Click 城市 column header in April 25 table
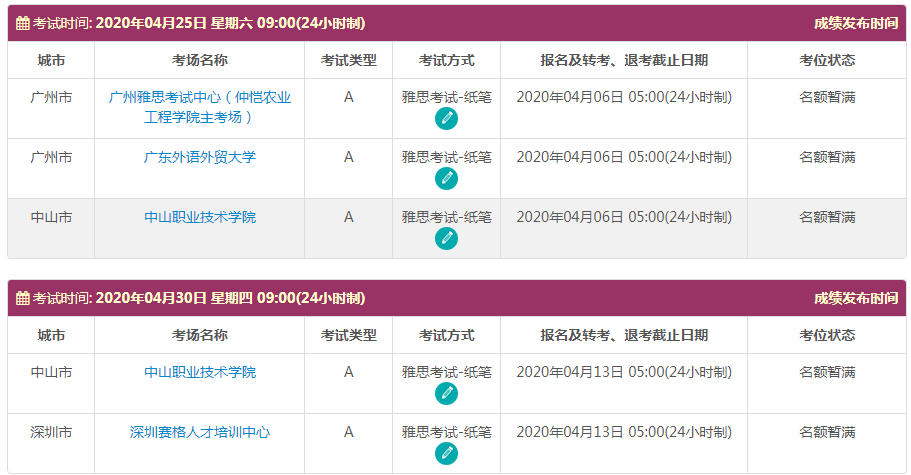Screen dimensions: 911x475 51,60
